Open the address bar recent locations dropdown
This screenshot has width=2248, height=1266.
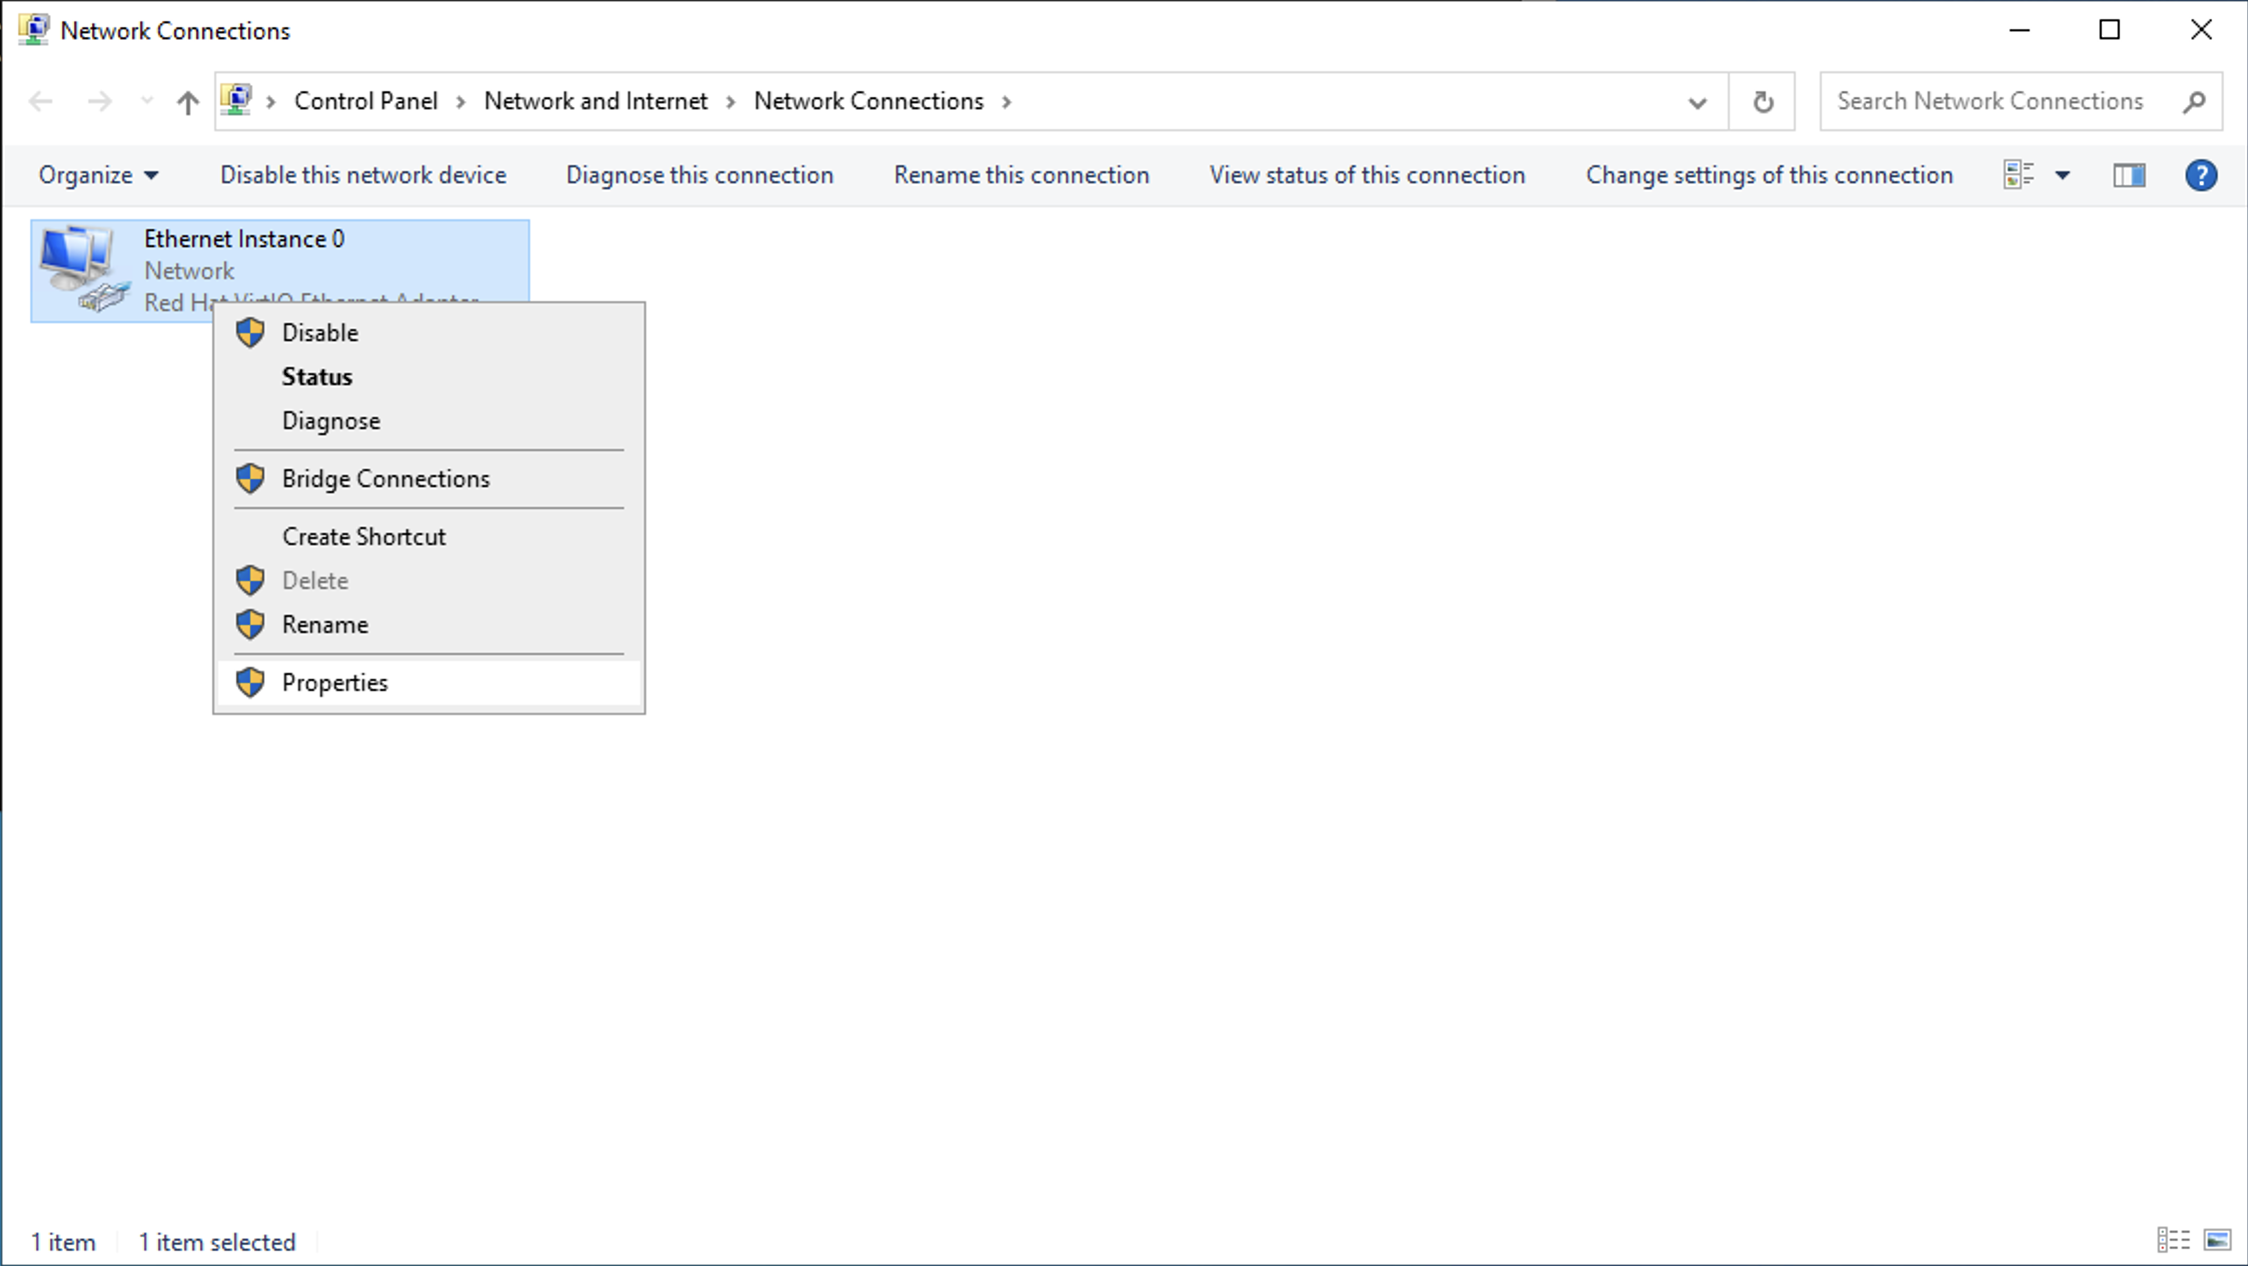click(1697, 101)
